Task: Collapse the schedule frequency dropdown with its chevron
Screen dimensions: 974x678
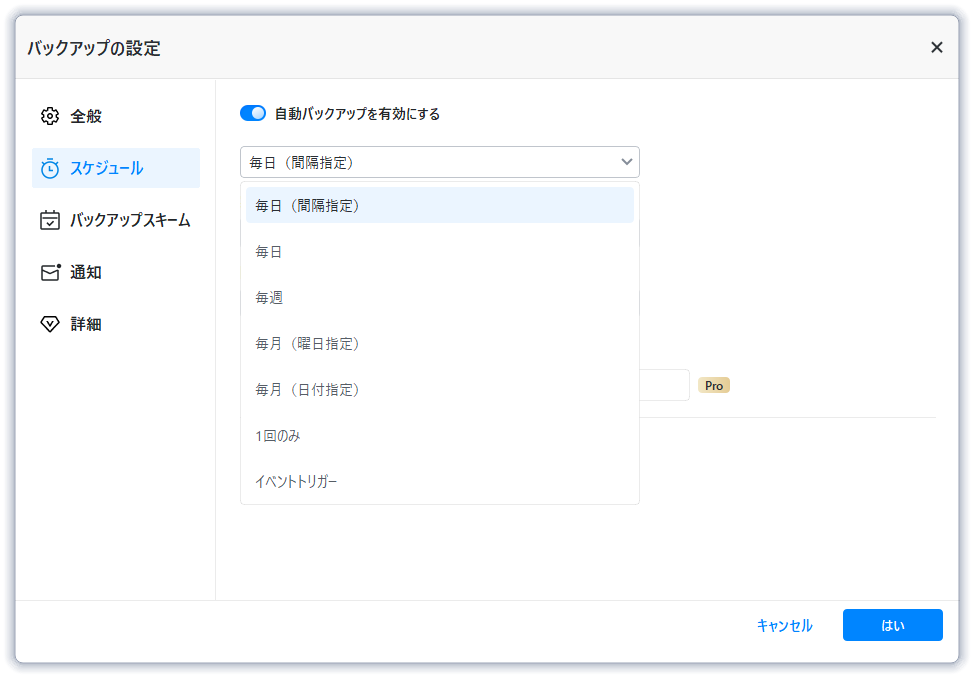Action: pyautogui.click(x=627, y=161)
